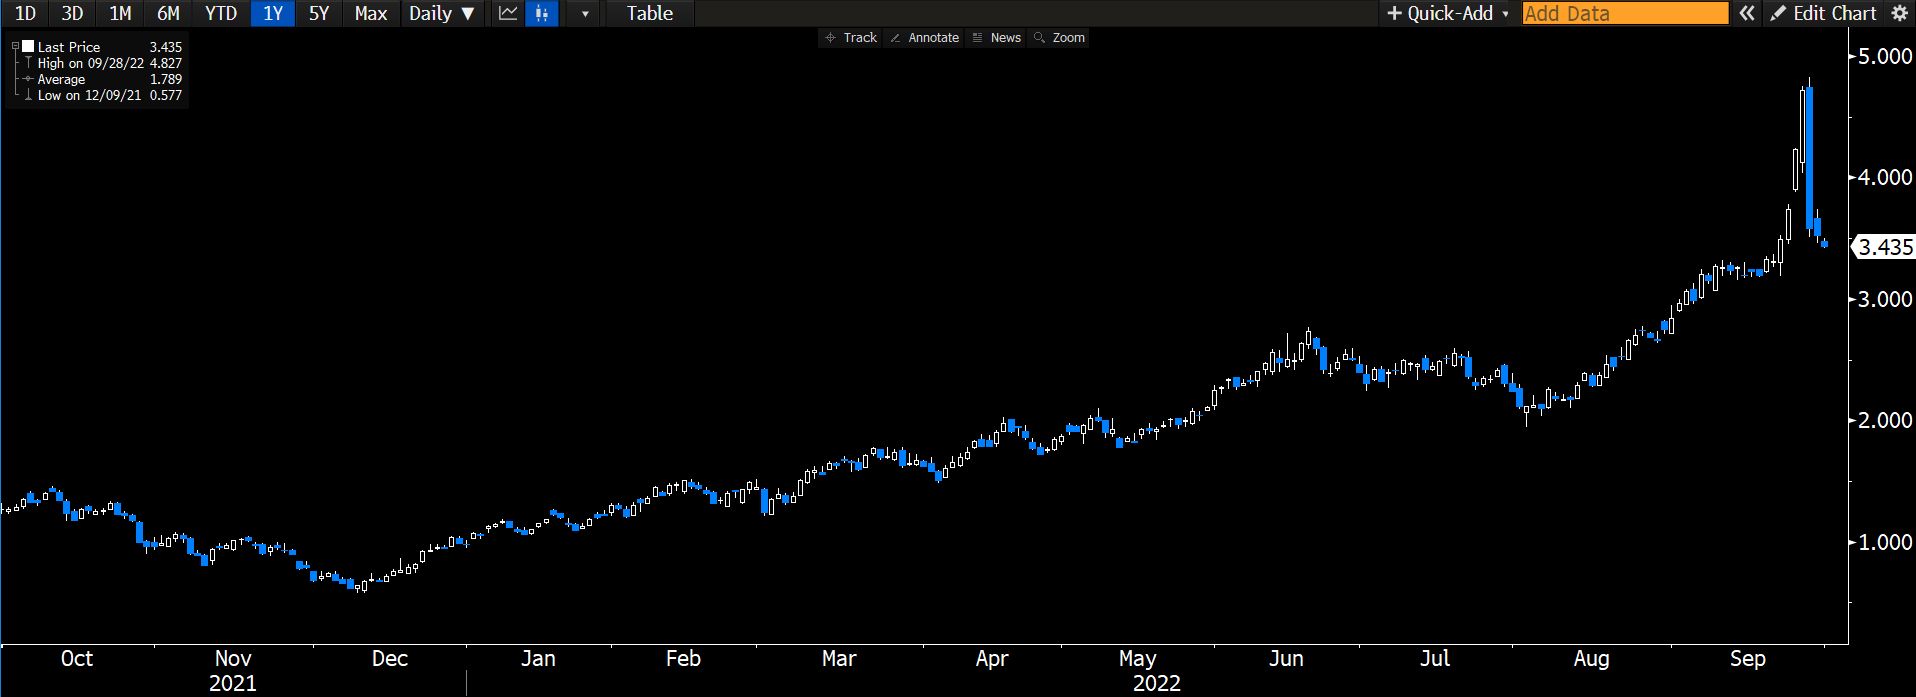Expand the chart type dropdown arrow

585,14
